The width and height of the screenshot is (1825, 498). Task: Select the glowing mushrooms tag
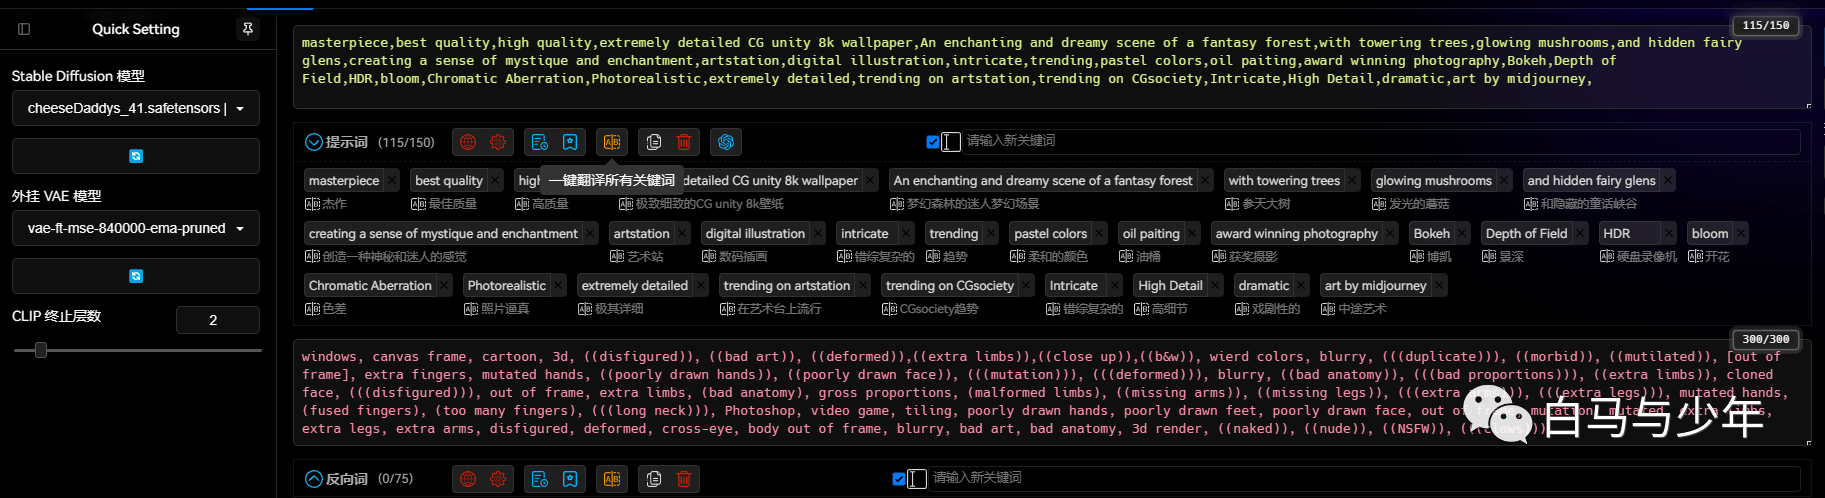(1433, 181)
